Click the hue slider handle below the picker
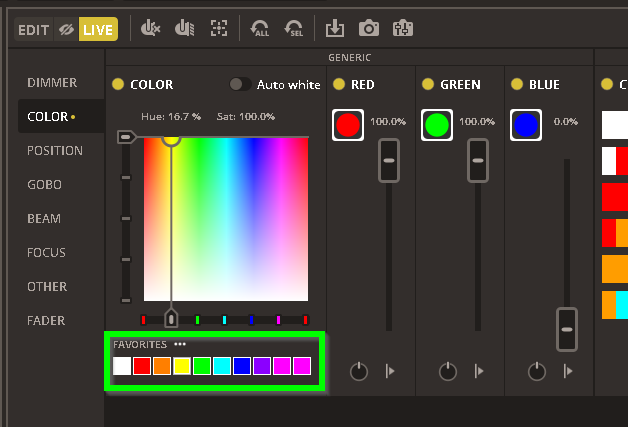 [171, 318]
